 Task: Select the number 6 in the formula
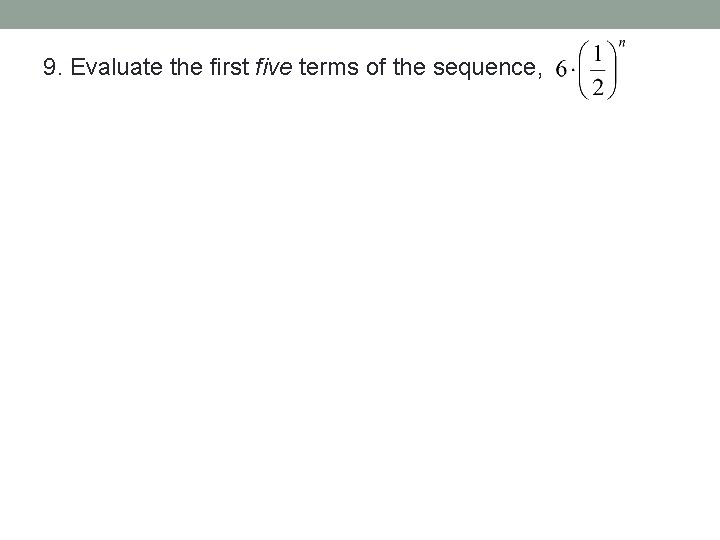[560, 71]
